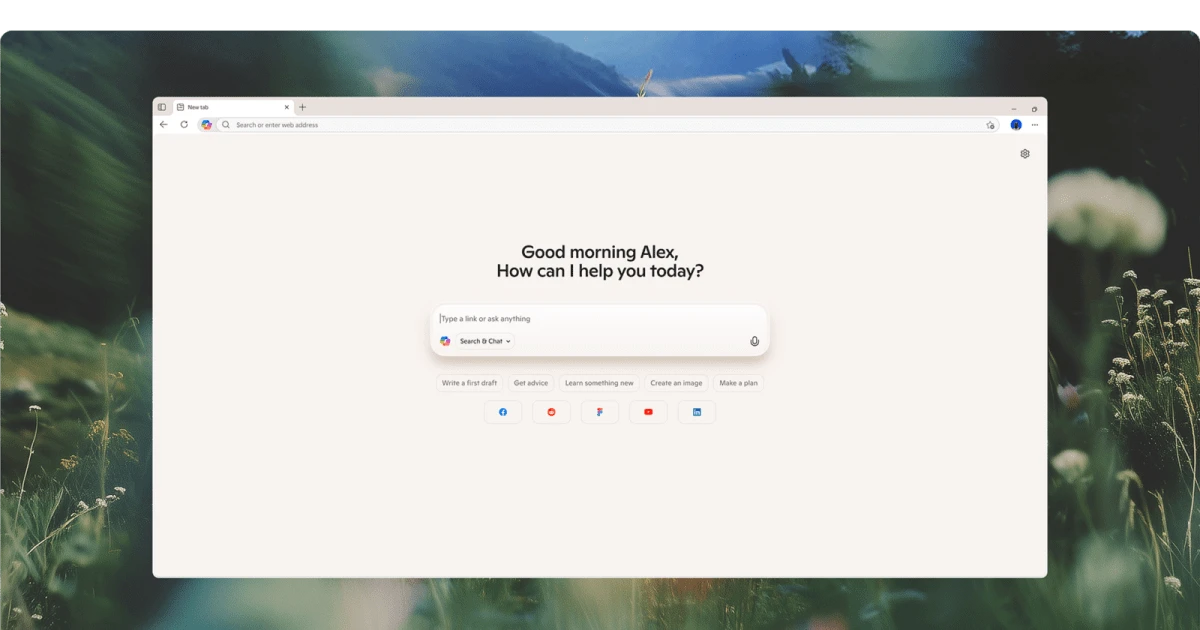Viewport: 1200px width, 630px height.
Task: Choose the 'Write a first draft' suggestion
Action: pyautogui.click(x=469, y=383)
